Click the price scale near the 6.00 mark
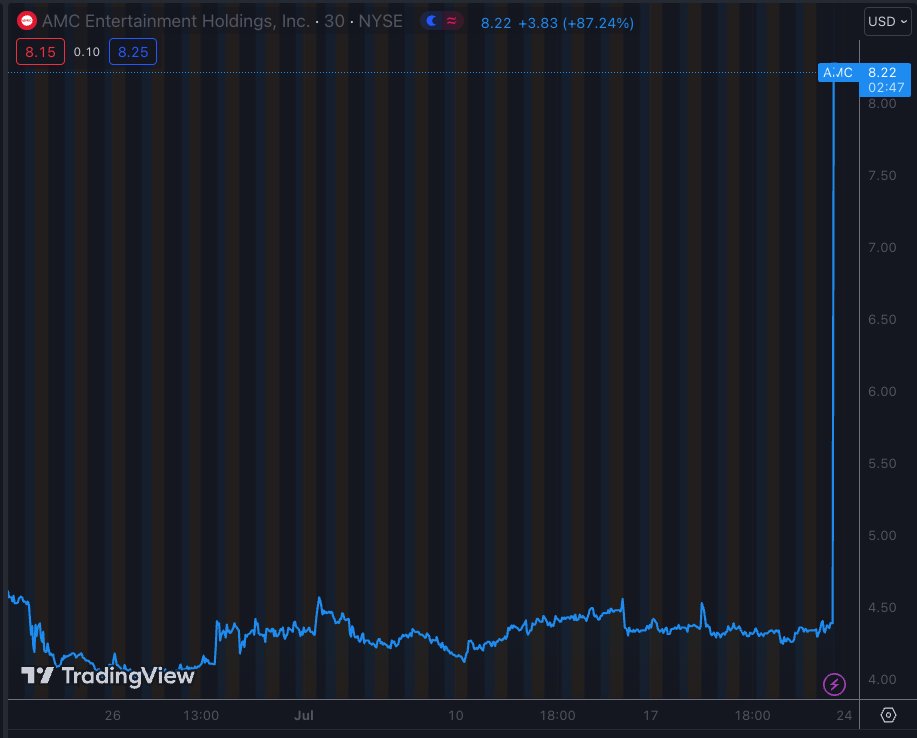Screen dimensions: 917x738 (881, 391)
